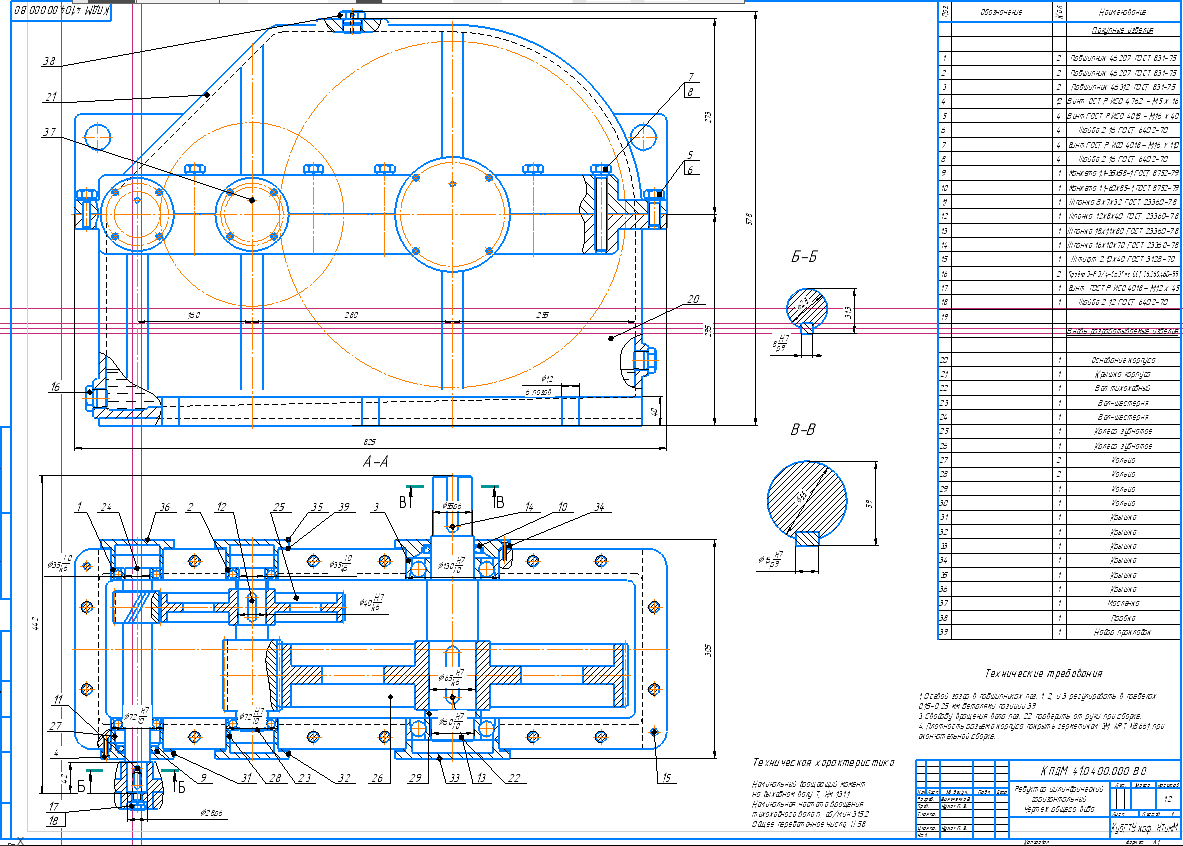The height and width of the screenshot is (846, 1183).
Task: Click leader callout 34 on the А-А view
Action: [599, 507]
